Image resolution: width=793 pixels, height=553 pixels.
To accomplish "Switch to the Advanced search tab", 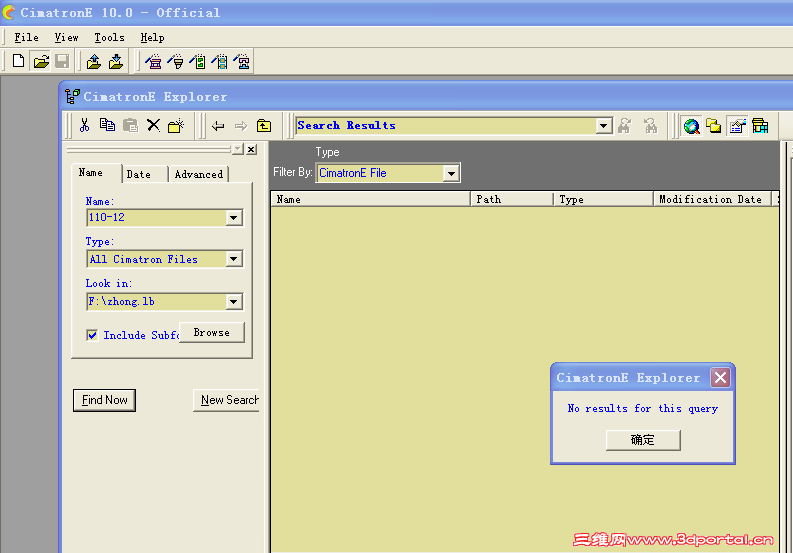I will pos(199,174).
